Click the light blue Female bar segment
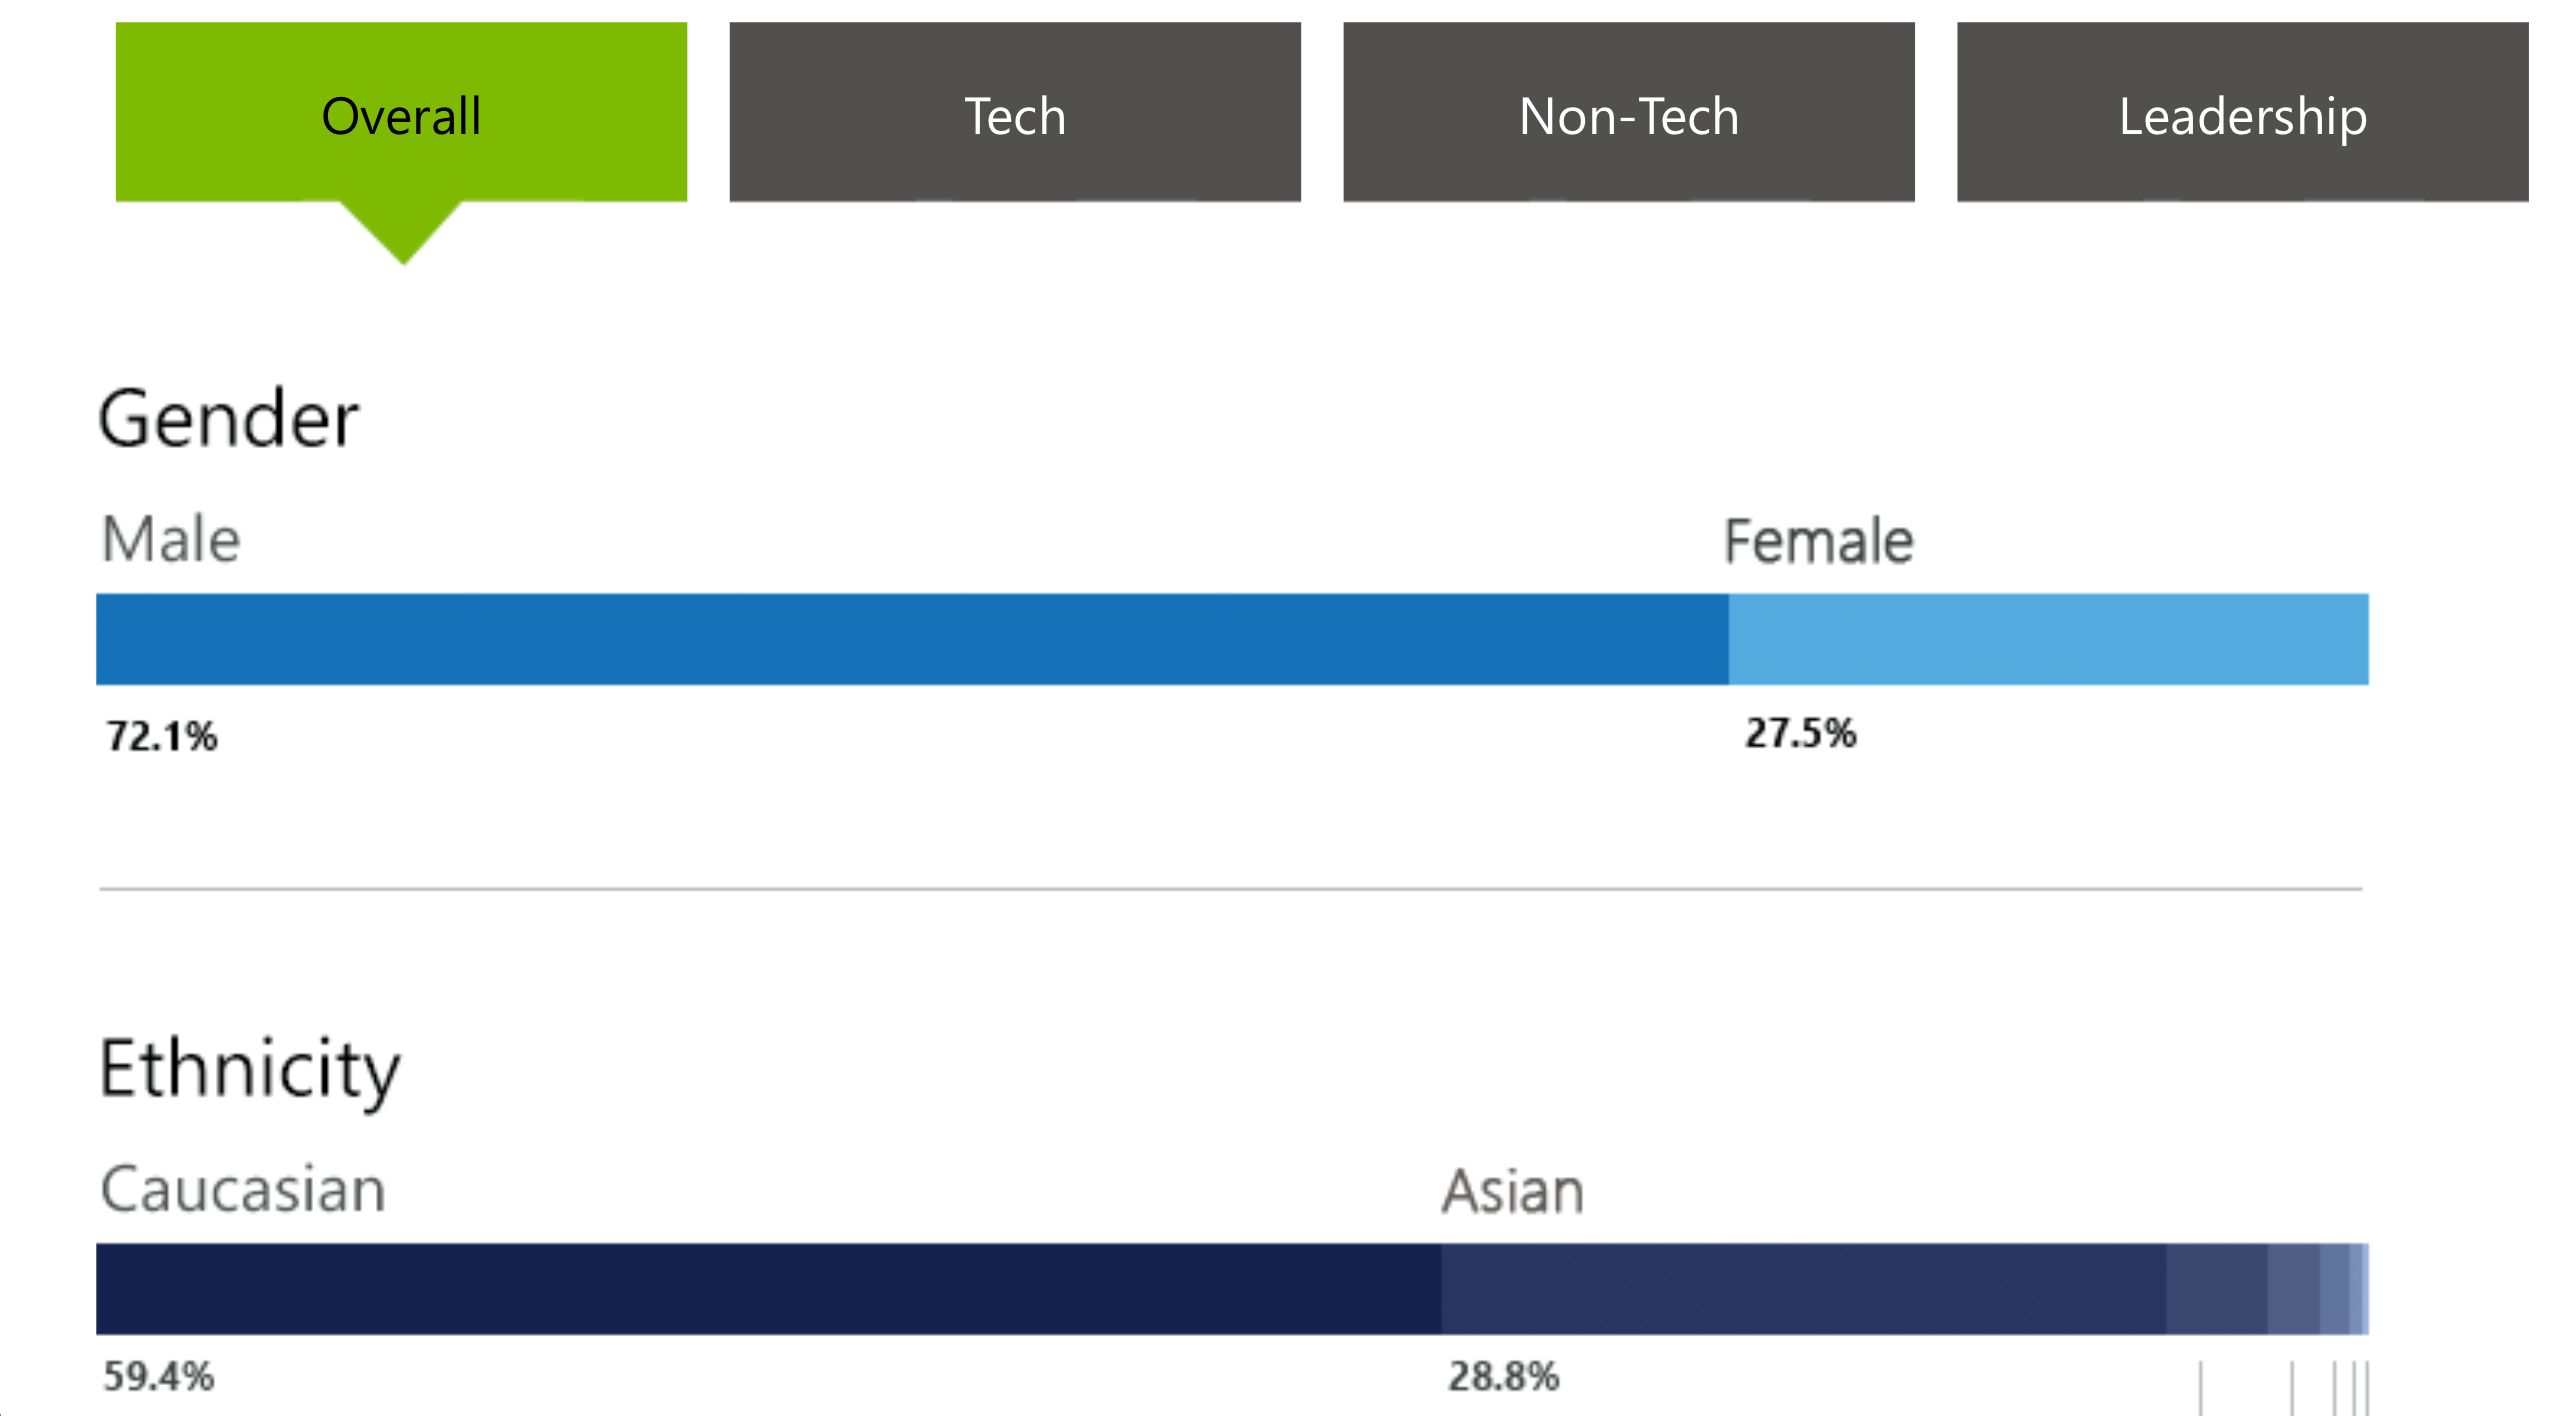The width and height of the screenshot is (2552, 1416). tap(2048, 640)
